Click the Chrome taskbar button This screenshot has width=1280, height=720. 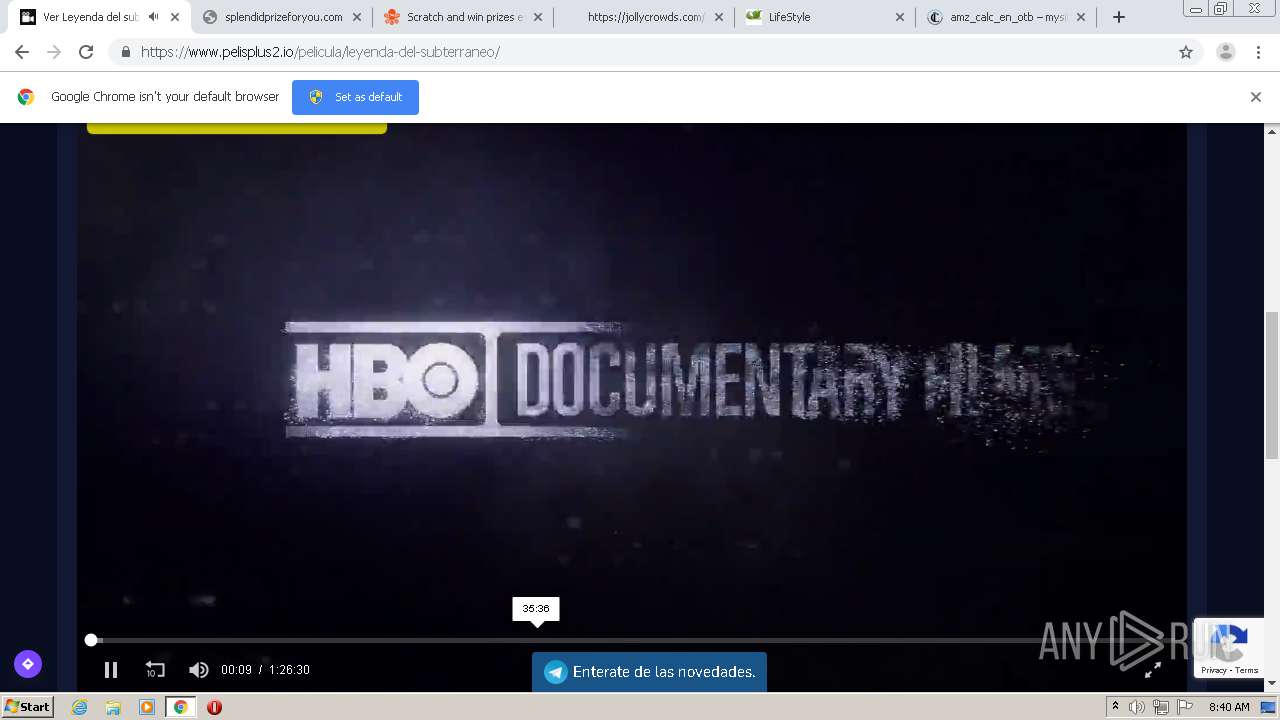(180, 707)
